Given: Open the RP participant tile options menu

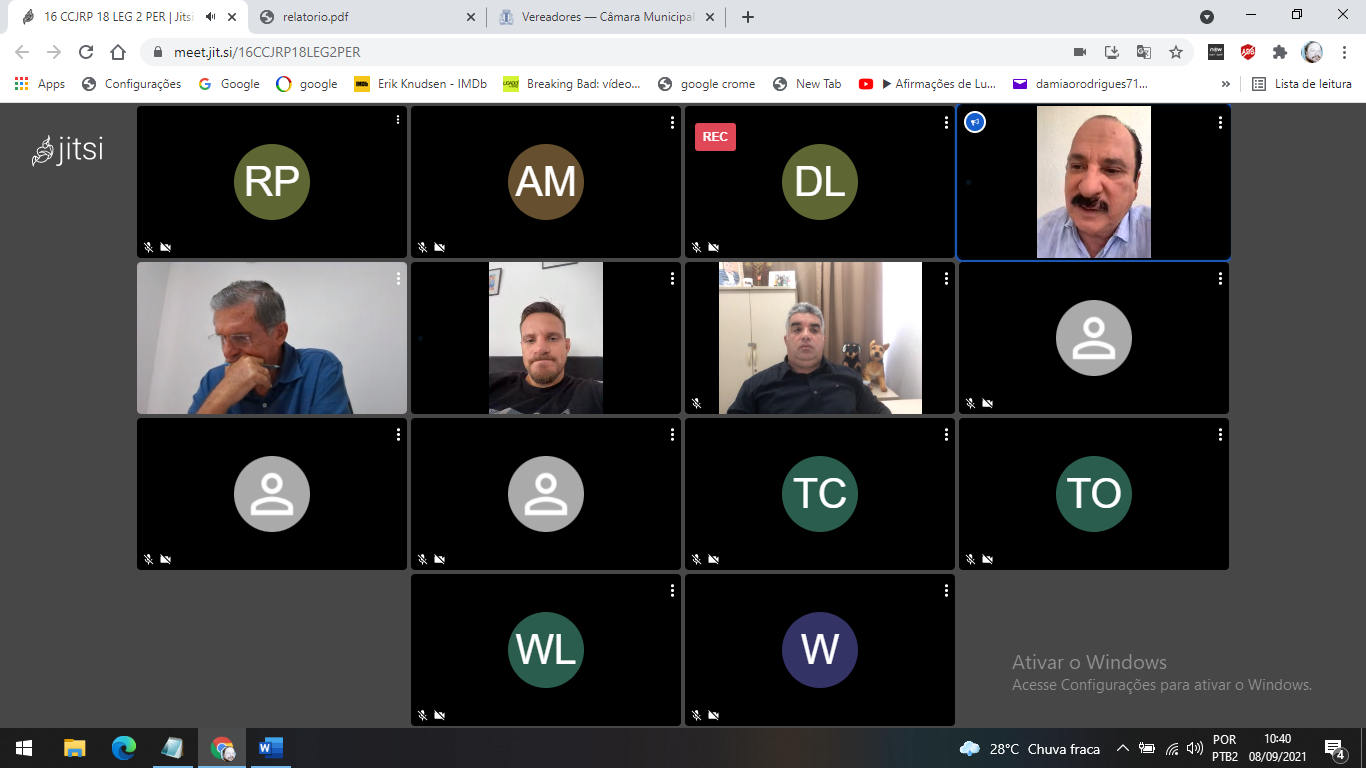Looking at the screenshot, I should point(398,121).
